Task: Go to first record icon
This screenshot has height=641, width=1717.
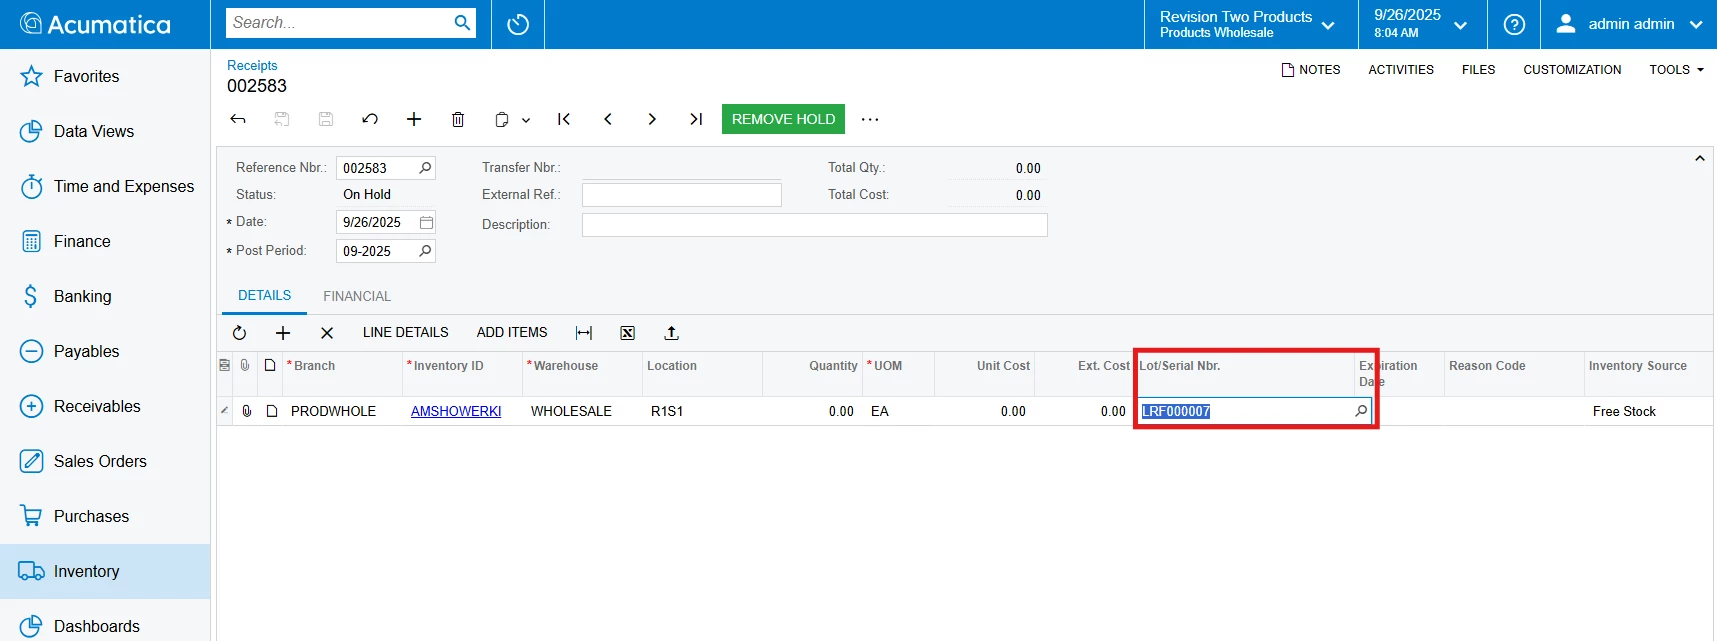Action: click(564, 119)
